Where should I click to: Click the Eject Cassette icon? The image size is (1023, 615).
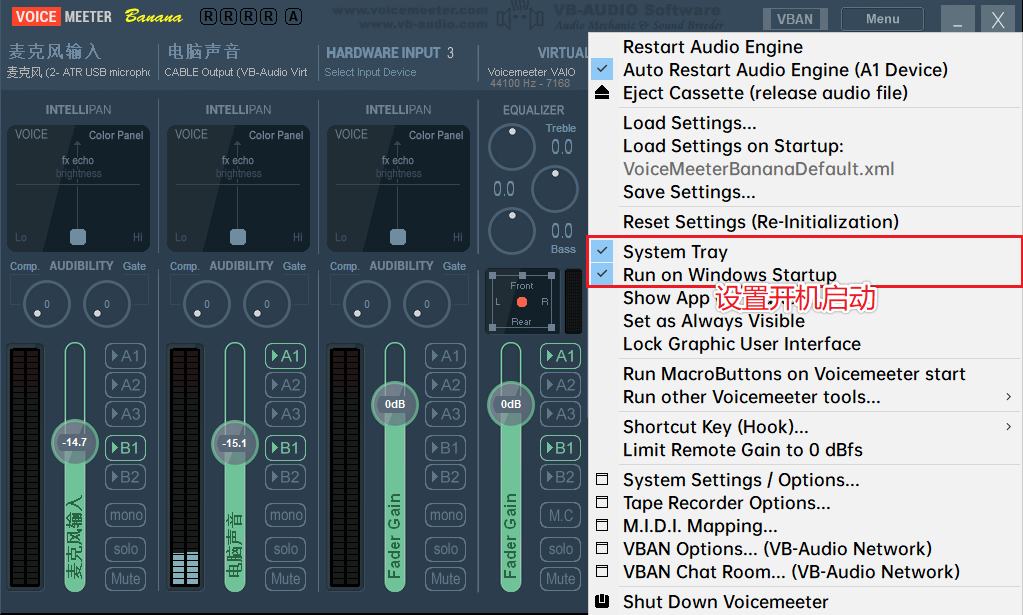point(602,93)
